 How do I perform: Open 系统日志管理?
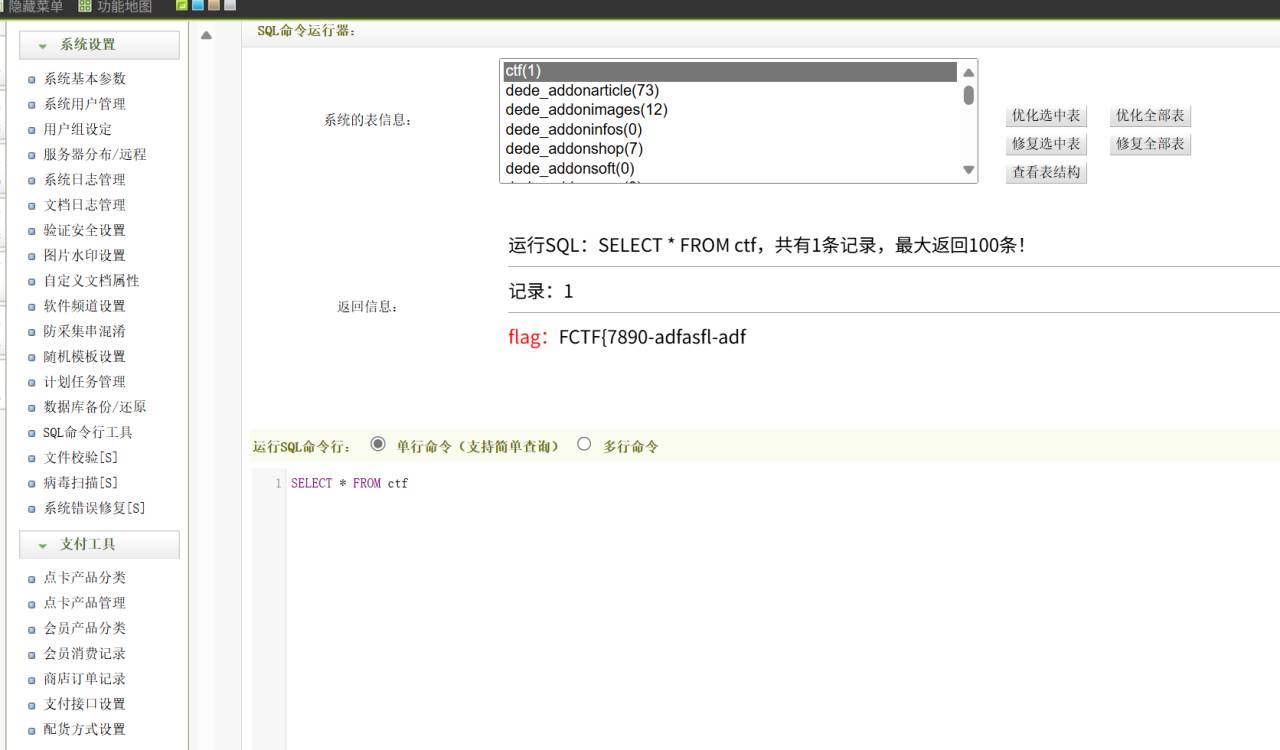[85, 180]
